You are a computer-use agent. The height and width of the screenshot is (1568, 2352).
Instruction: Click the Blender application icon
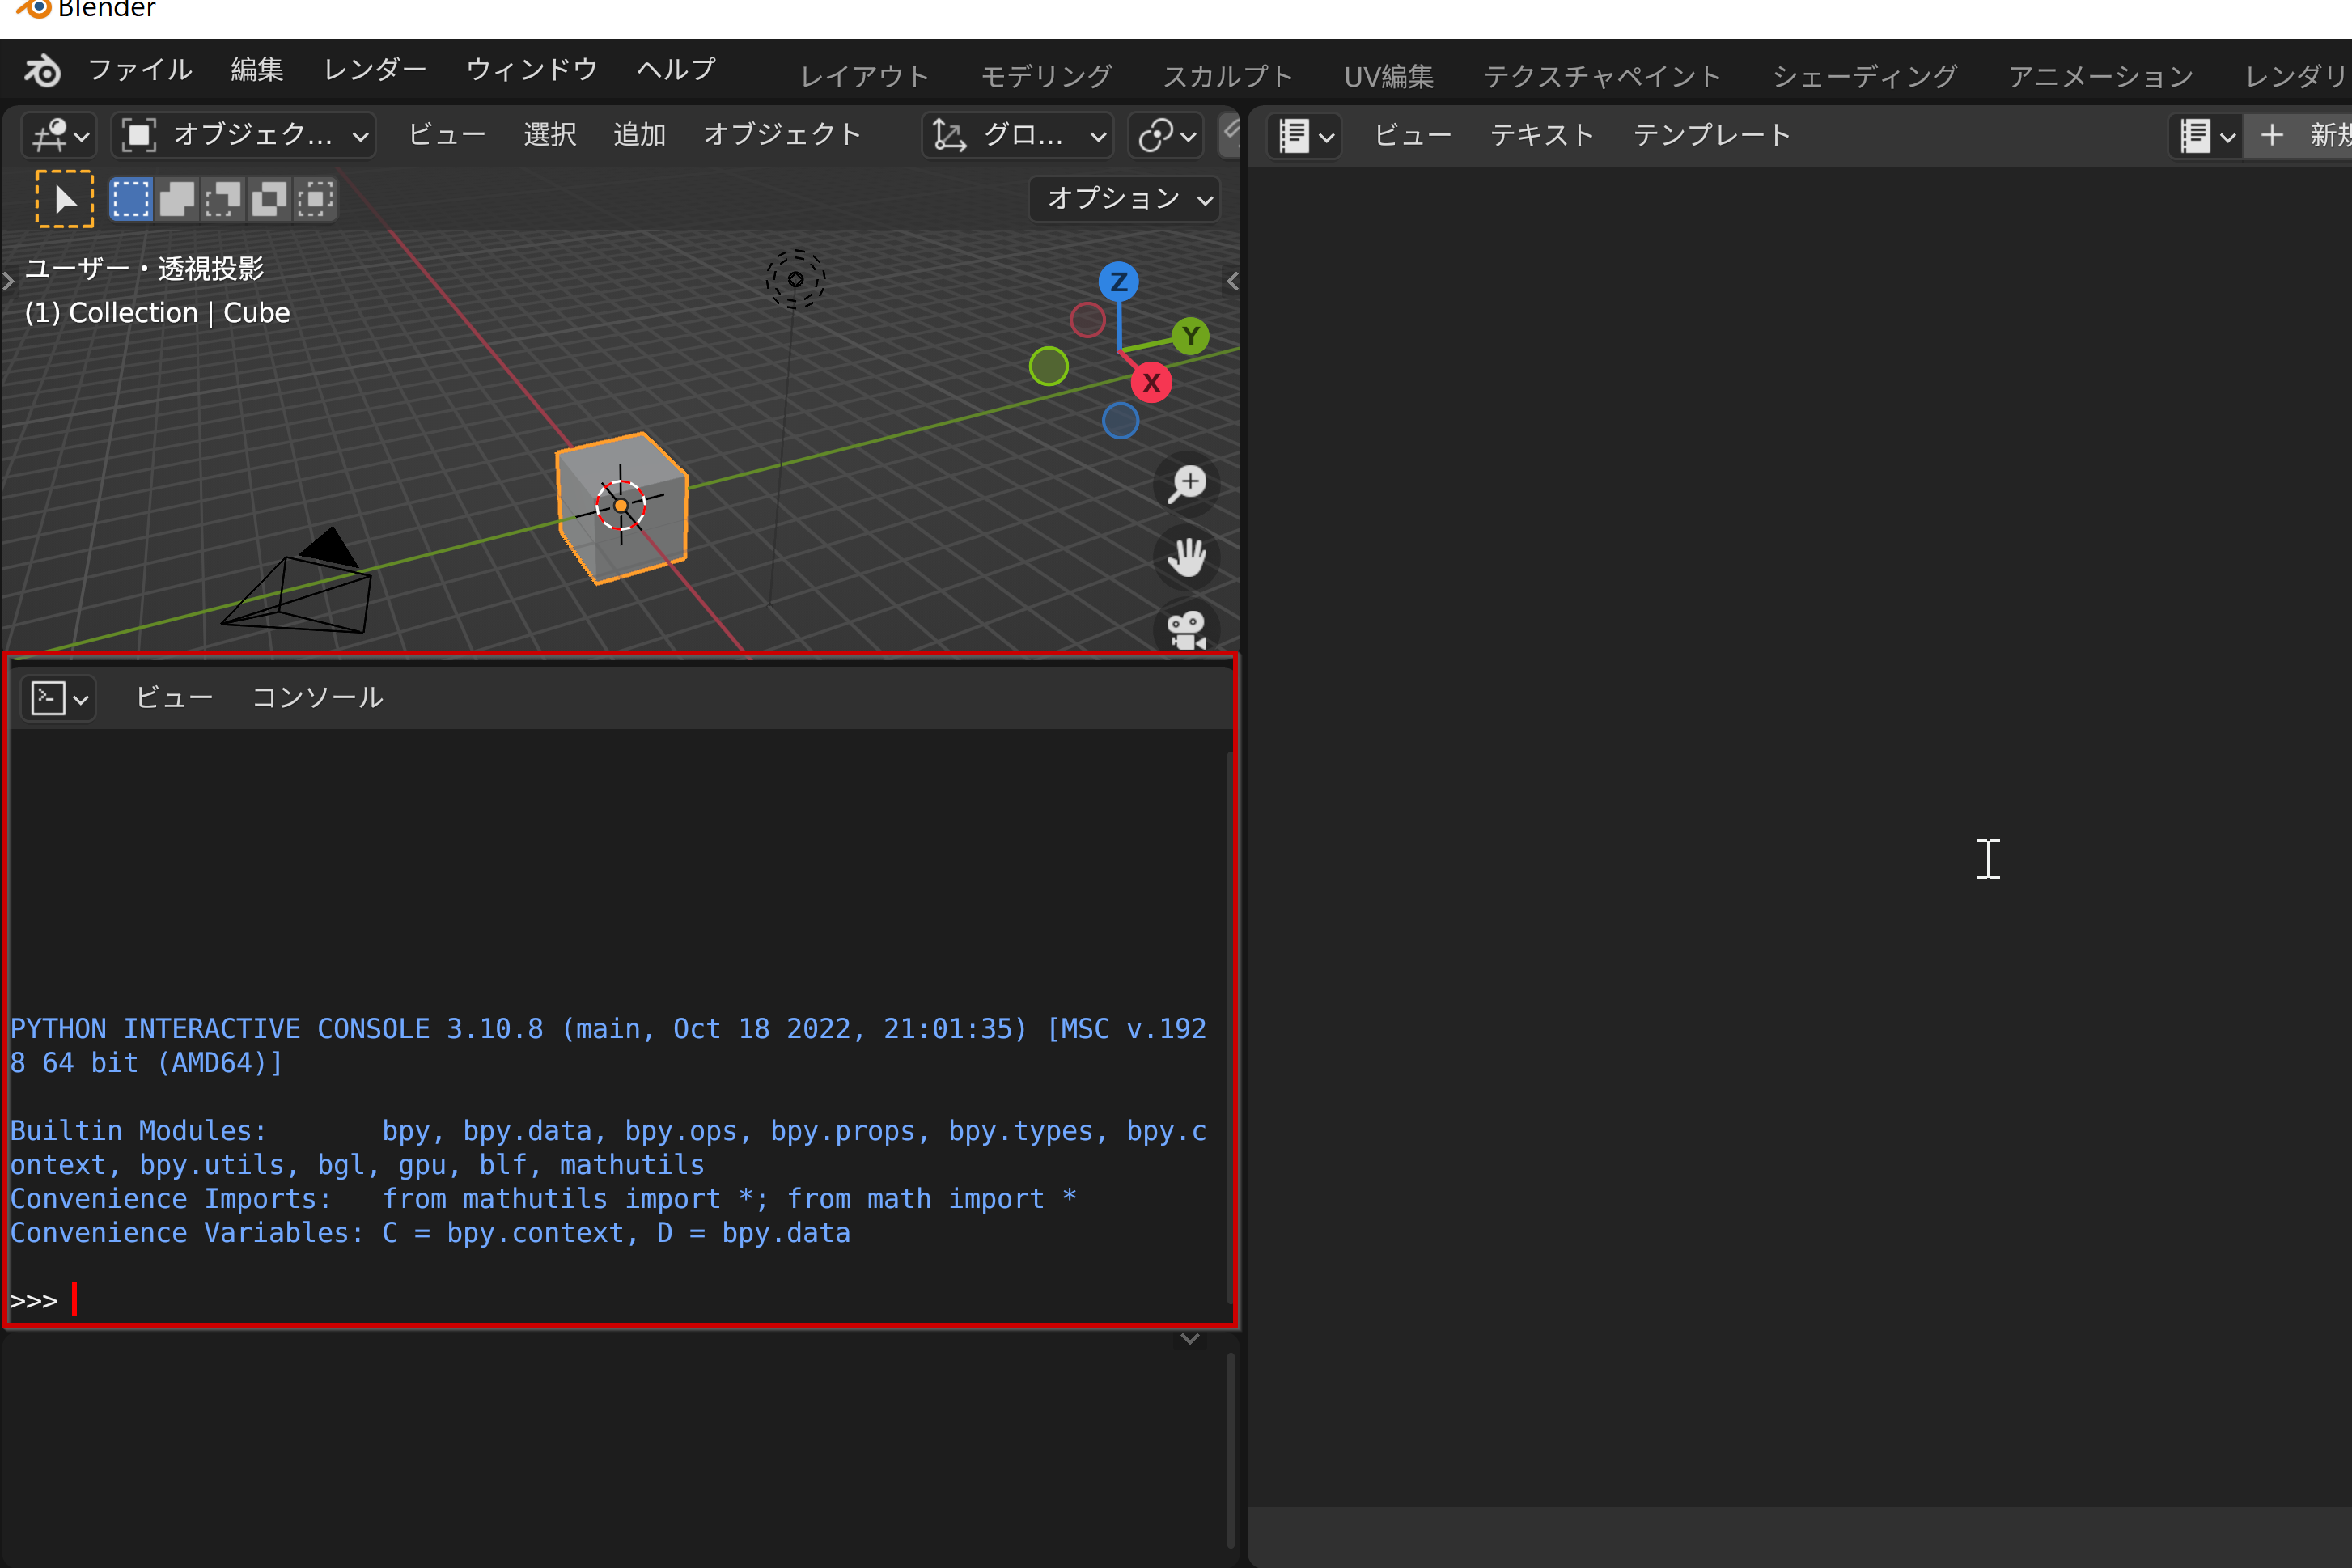pyautogui.click(x=35, y=12)
